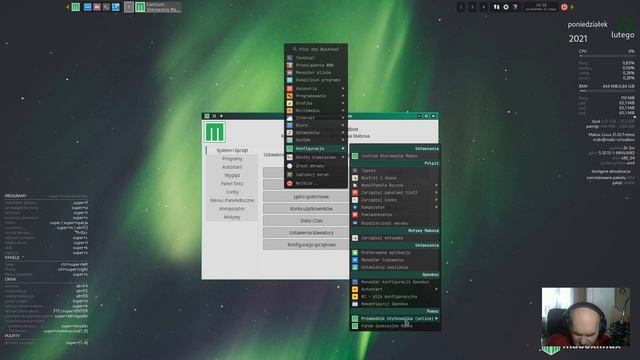Open the Programy sidebar tab

pos(232,159)
